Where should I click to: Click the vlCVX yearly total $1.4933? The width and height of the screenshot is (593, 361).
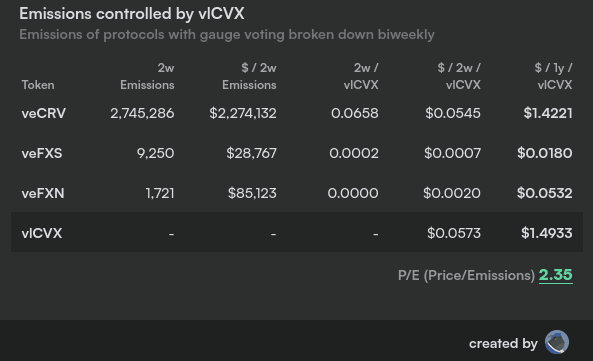[x=547, y=233]
